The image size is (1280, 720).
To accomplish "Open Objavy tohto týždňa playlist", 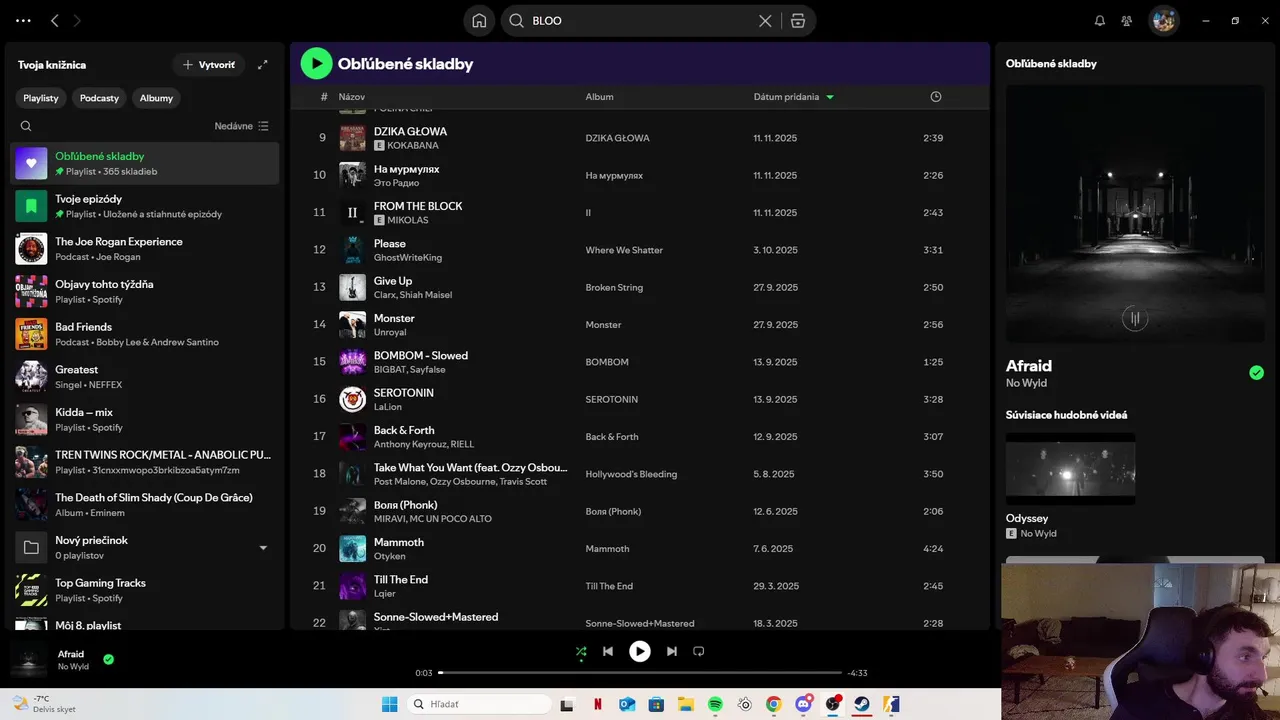I will click(145, 291).
